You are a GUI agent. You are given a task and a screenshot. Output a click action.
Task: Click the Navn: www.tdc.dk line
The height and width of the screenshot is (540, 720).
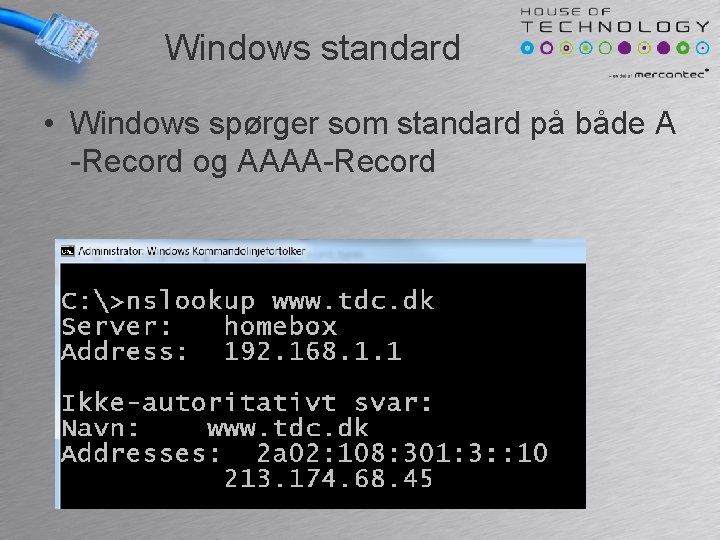pos(215,428)
